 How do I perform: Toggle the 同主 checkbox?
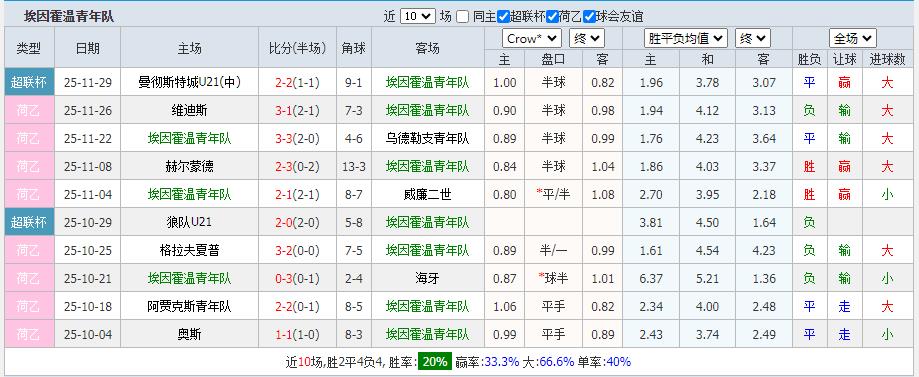462,16
